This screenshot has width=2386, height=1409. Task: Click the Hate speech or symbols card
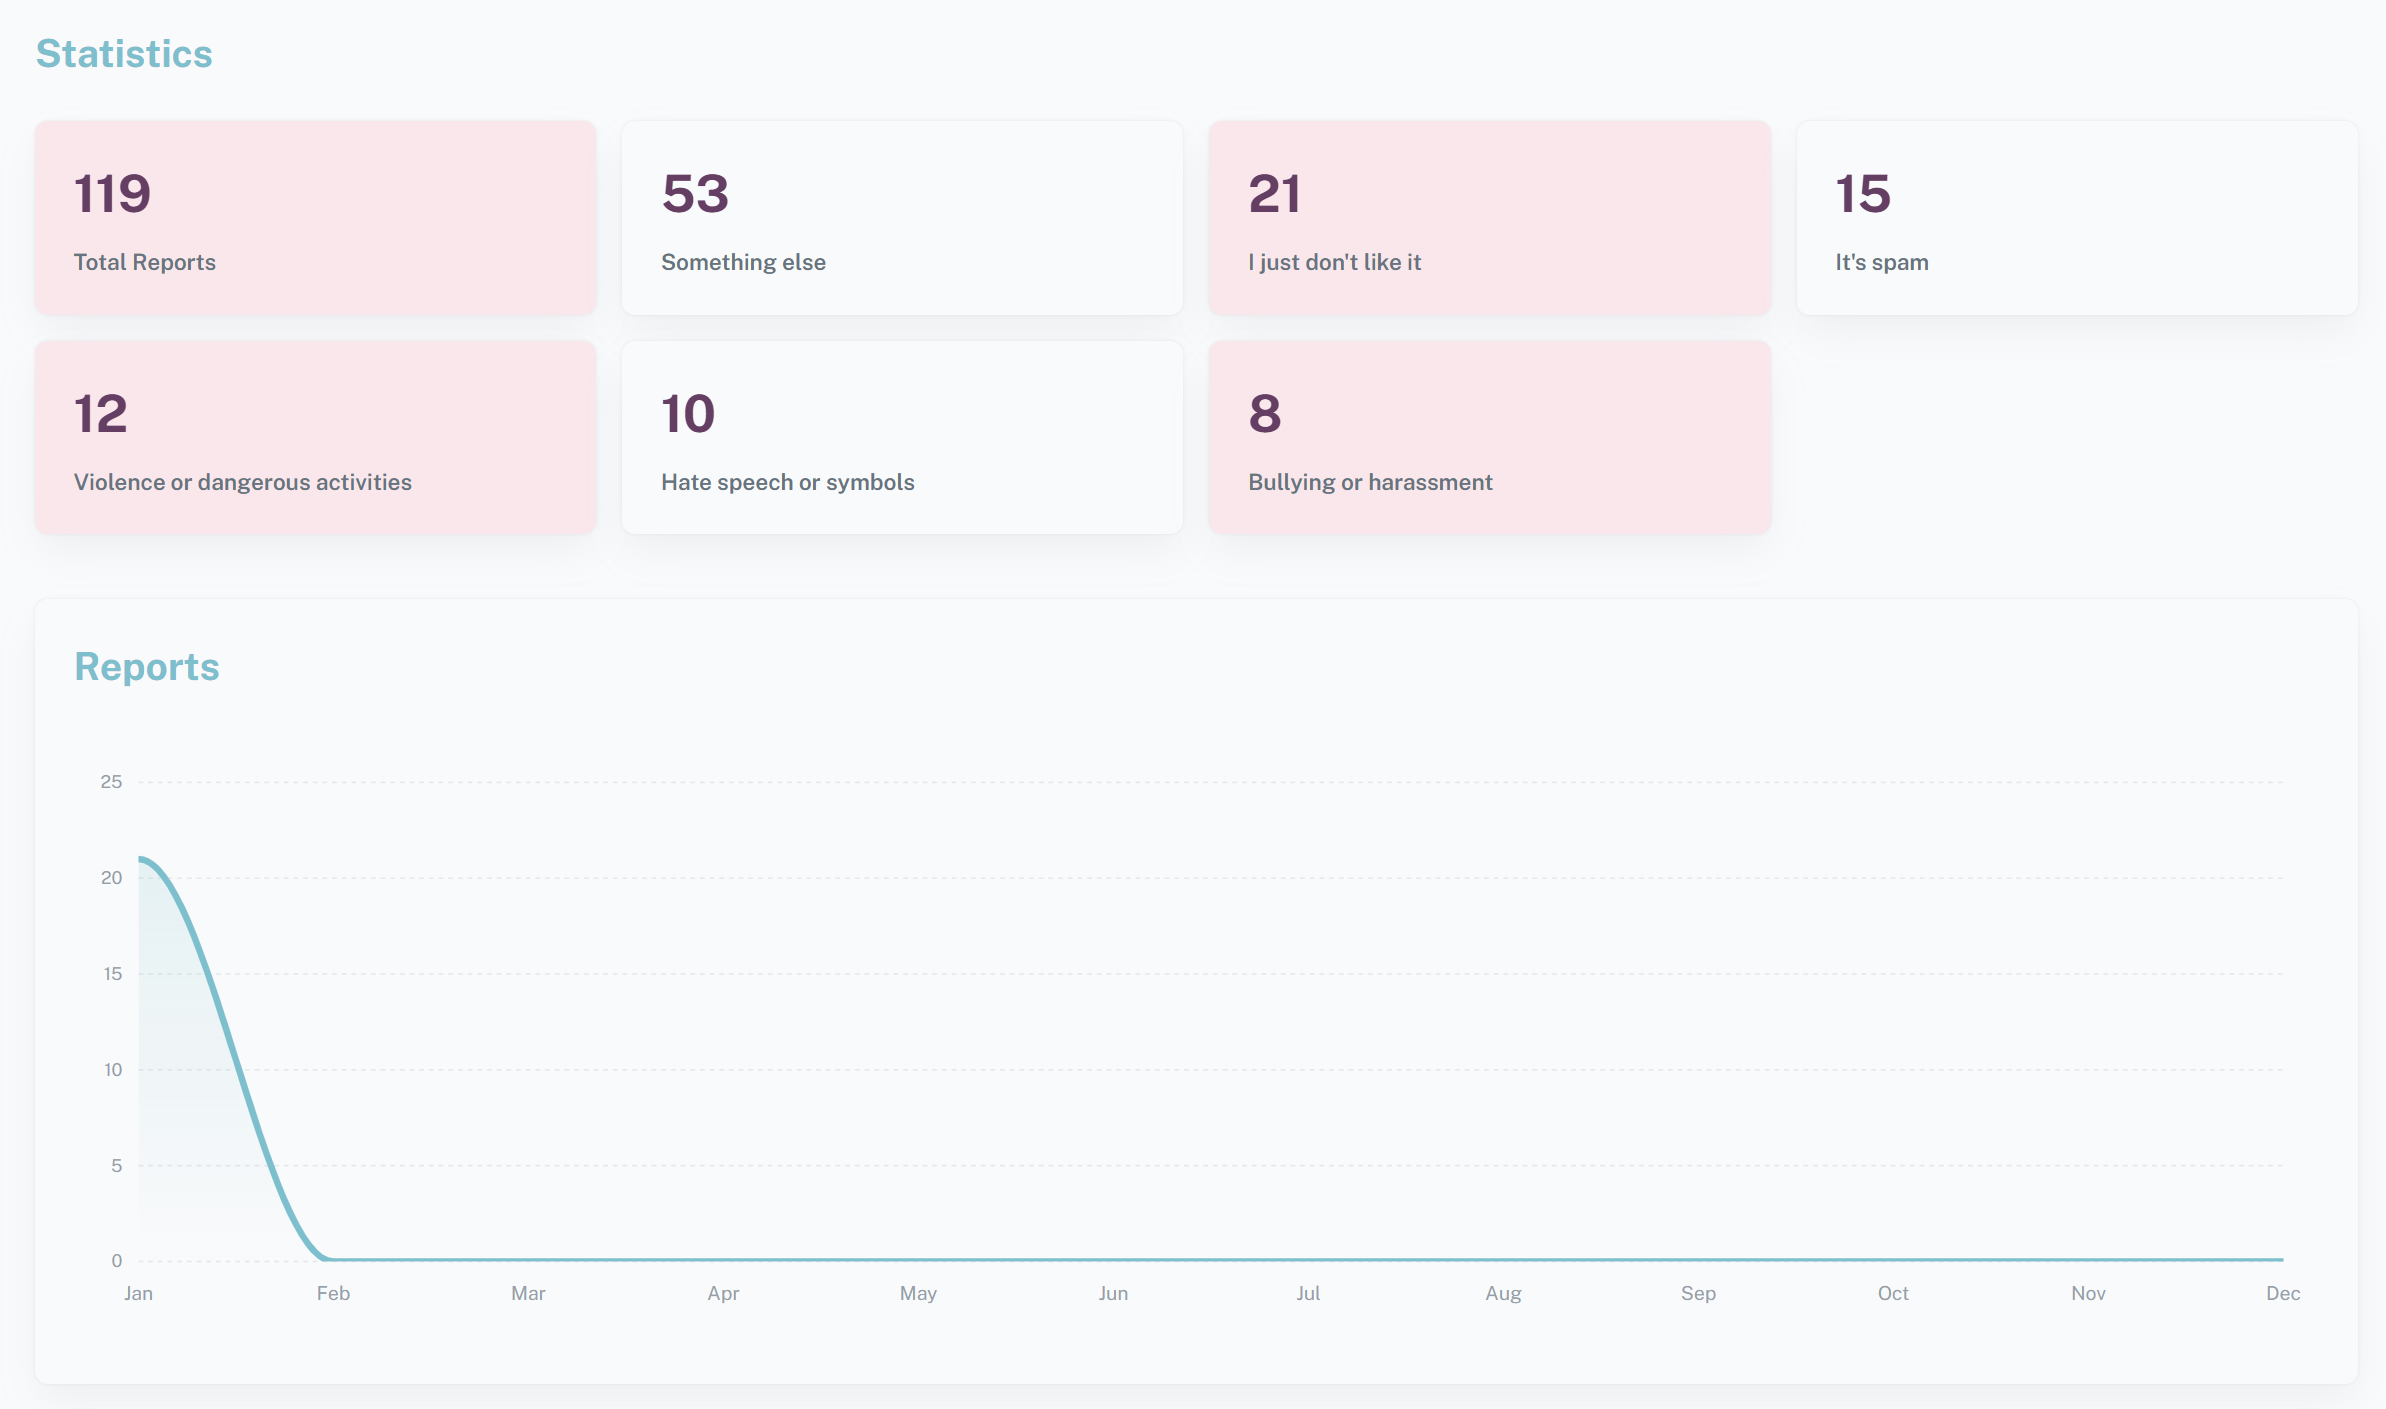click(x=902, y=437)
